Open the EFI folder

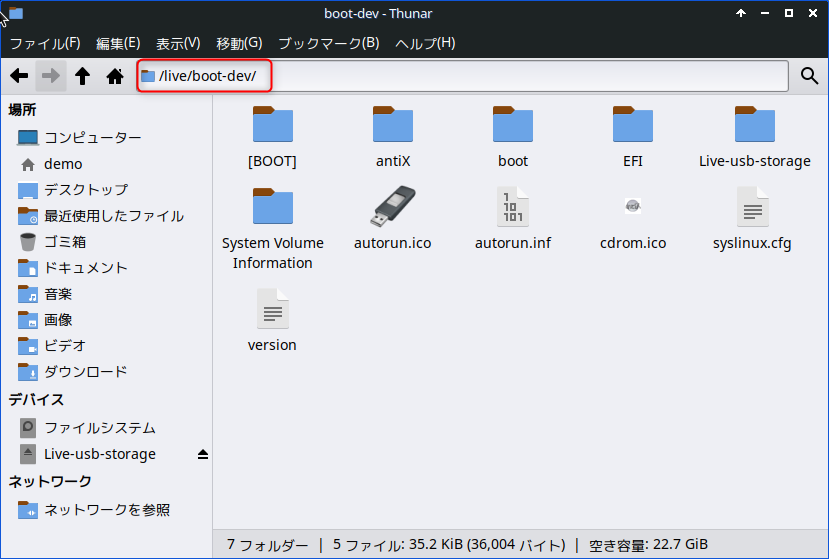click(632, 126)
